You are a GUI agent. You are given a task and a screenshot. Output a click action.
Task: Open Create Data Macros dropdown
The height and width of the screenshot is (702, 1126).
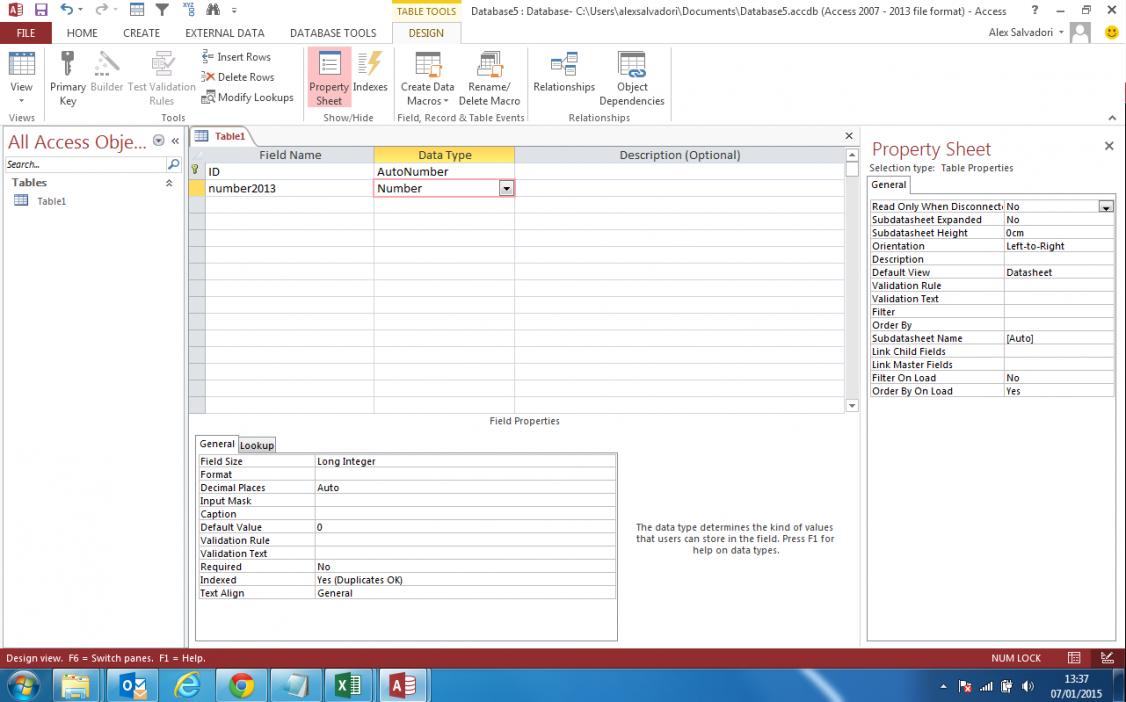[427, 78]
